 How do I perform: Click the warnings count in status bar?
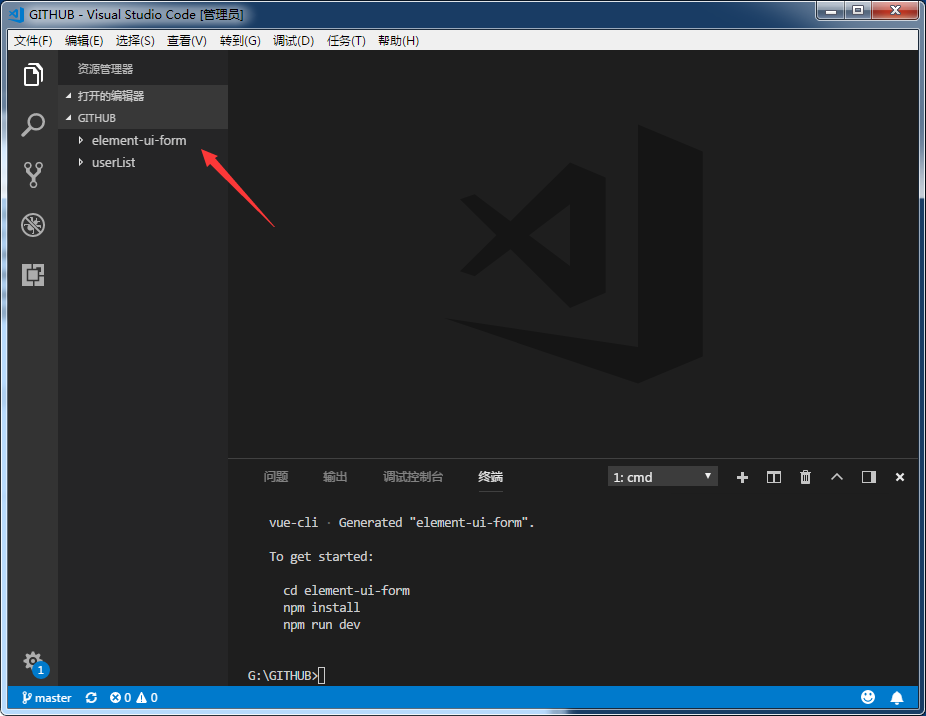[147, 698]
